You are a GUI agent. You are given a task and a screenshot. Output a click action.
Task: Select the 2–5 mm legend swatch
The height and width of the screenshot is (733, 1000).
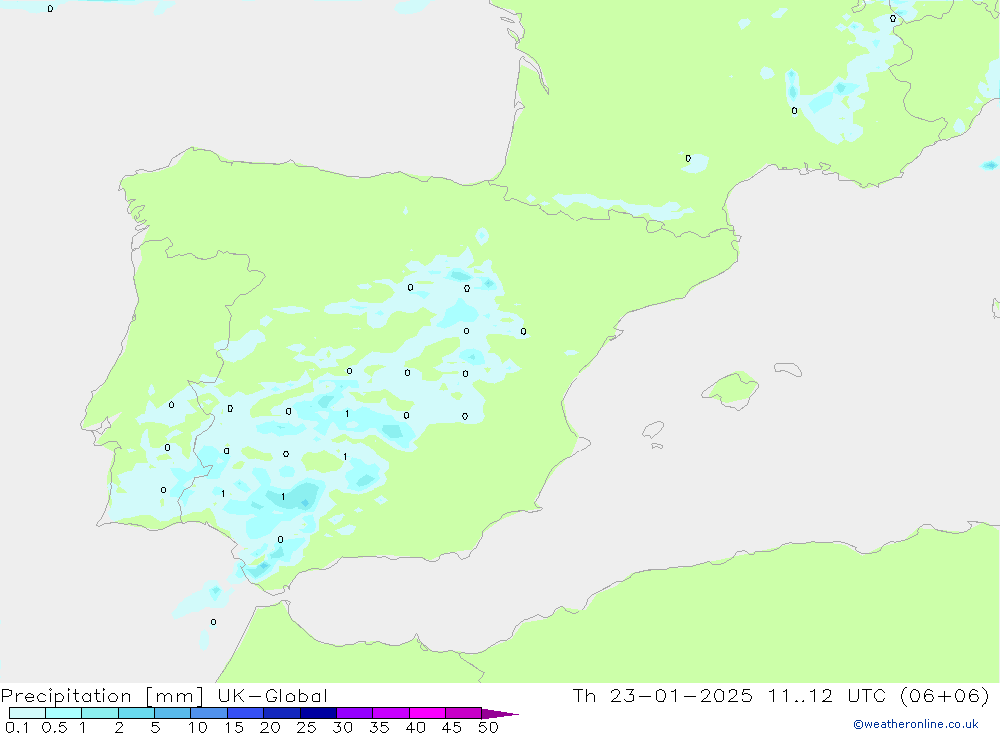pos(136,713)
